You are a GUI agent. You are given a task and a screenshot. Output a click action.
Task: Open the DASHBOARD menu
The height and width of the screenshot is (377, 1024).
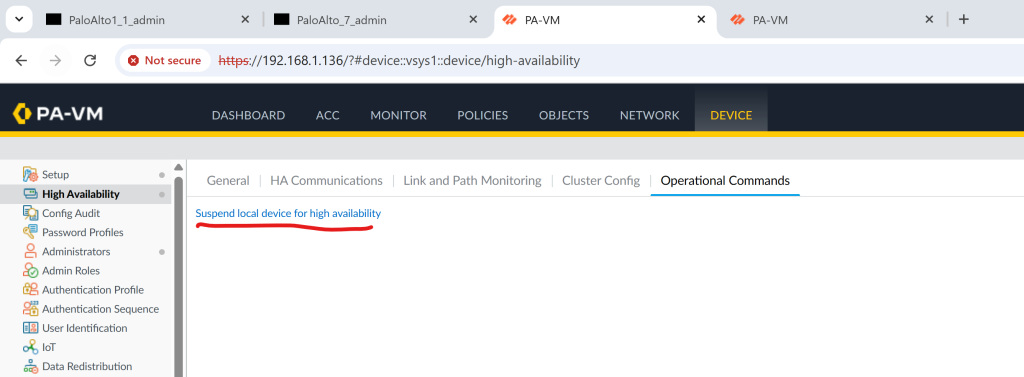click(x=248, y=115)
